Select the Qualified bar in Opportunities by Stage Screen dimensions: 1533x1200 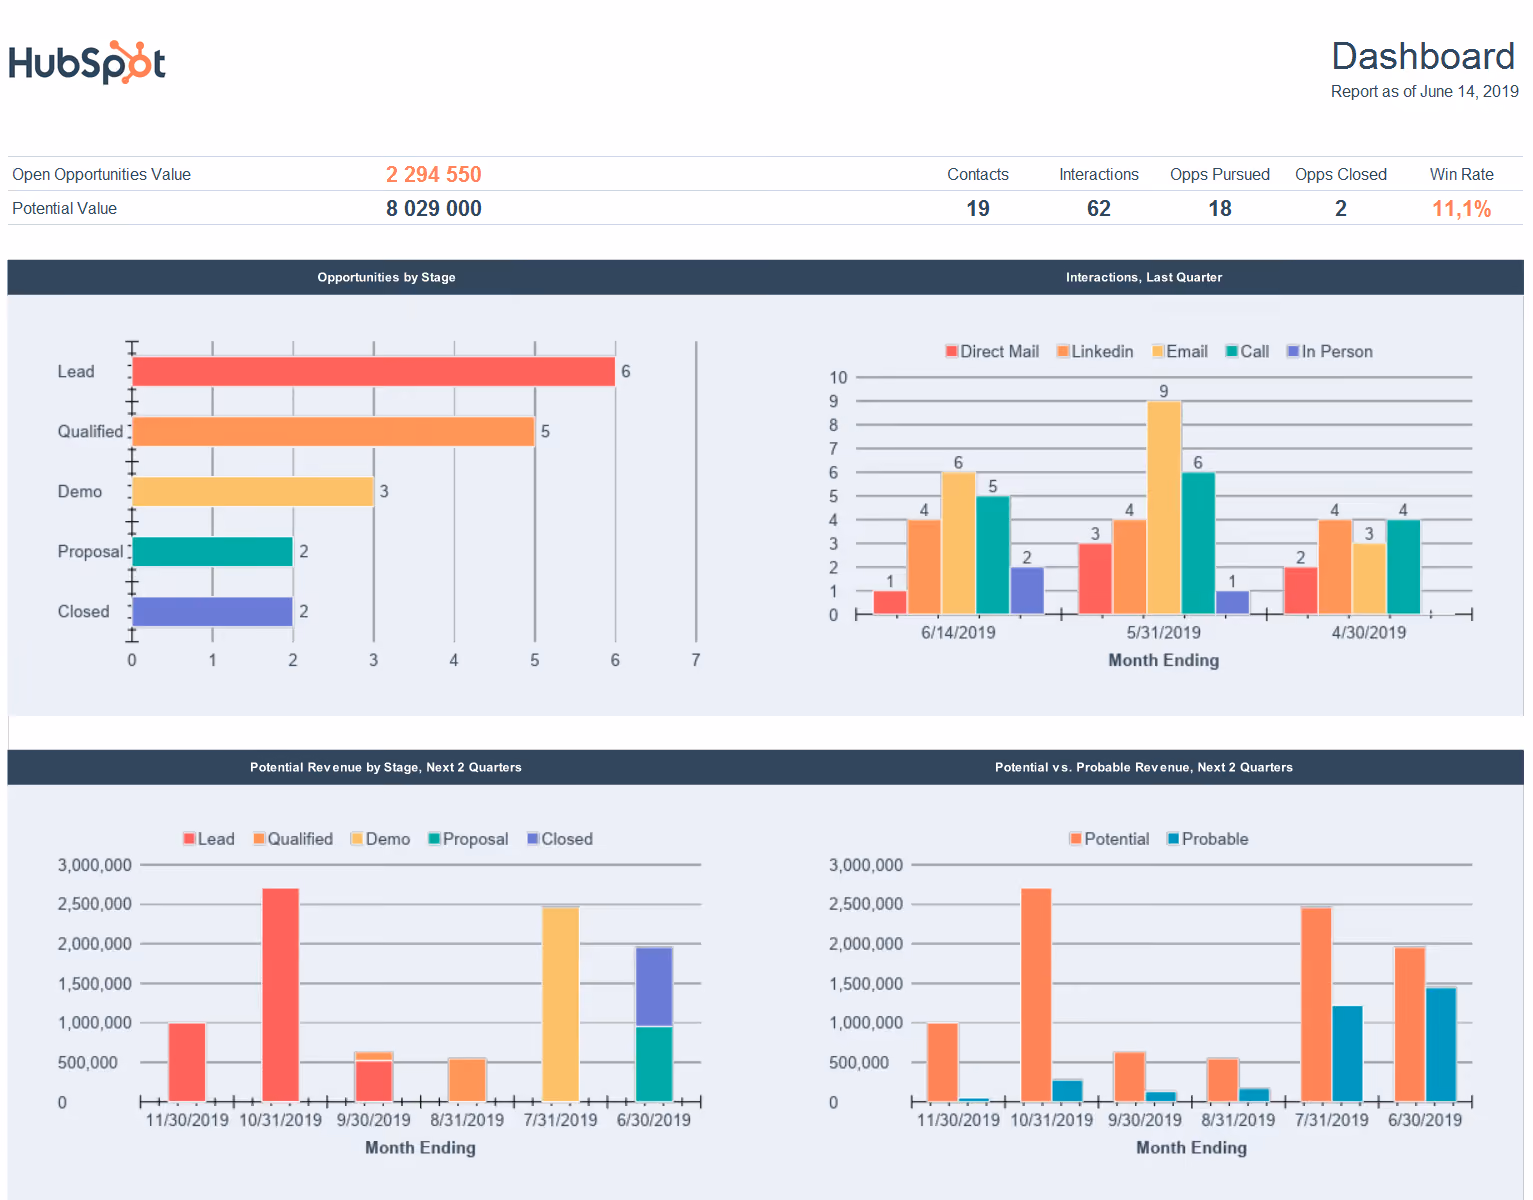[x=333, y=431]
